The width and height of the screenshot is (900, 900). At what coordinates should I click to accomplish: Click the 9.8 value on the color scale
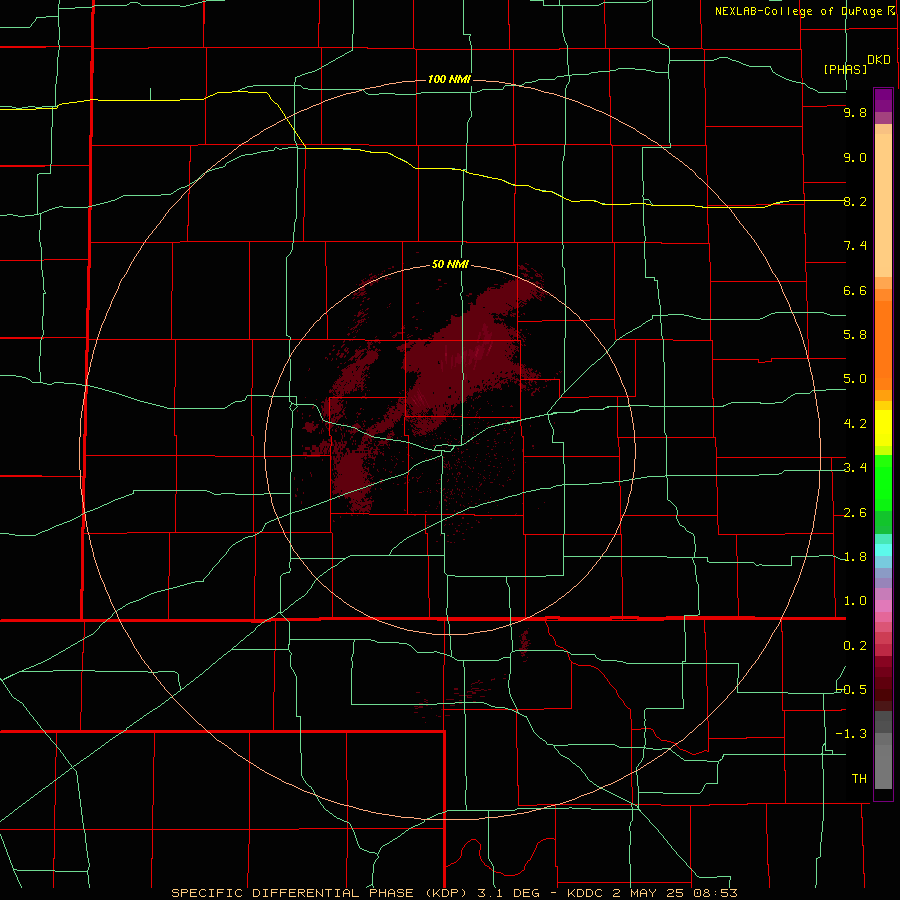coord(855,112)
